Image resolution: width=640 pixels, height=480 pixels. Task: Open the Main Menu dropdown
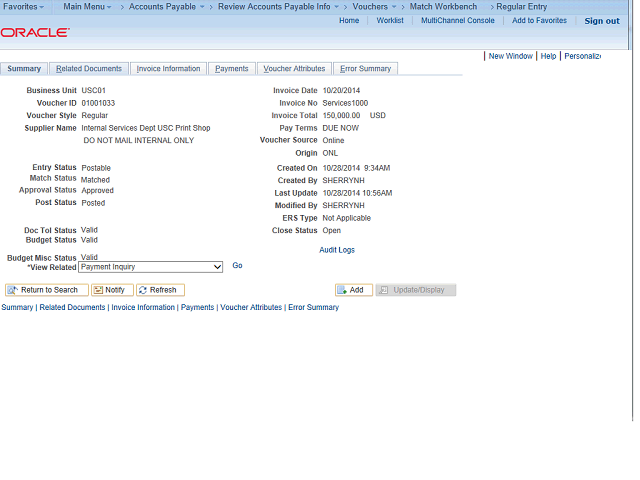click(x=87, y=7)
